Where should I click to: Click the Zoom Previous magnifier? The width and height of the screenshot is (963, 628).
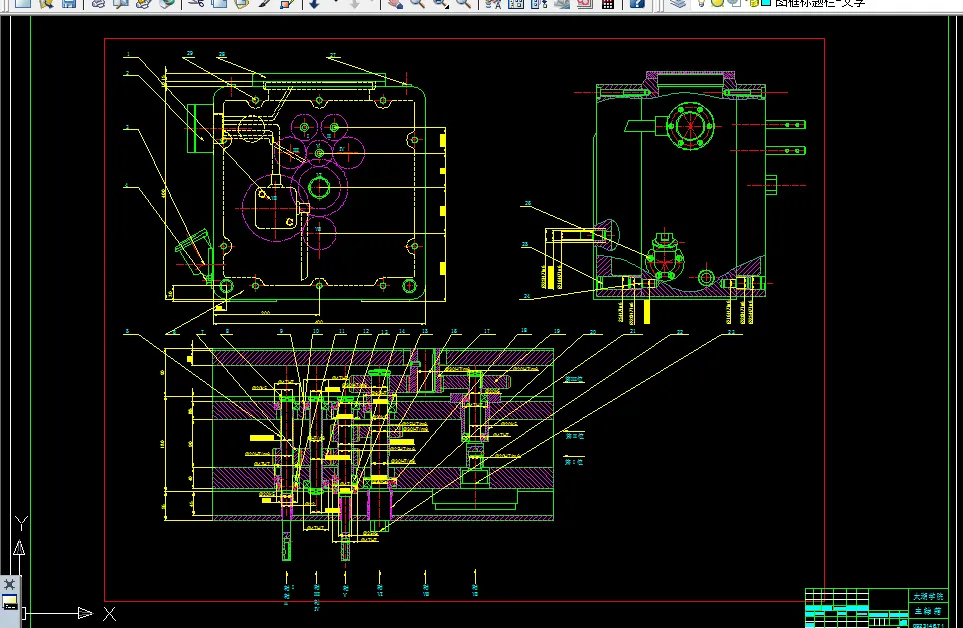pos(464,3)
